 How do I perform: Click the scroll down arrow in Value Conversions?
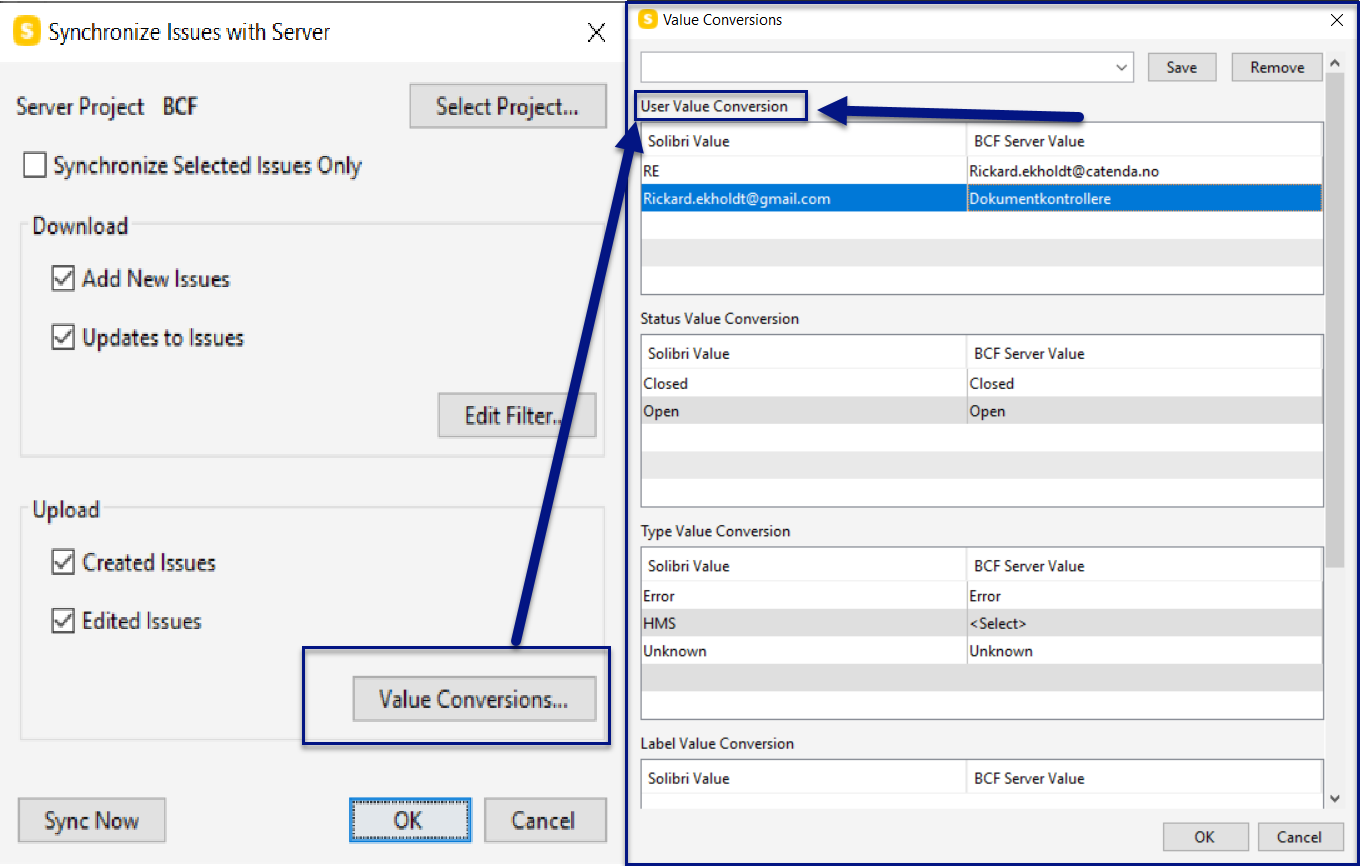pos(1335,799)
